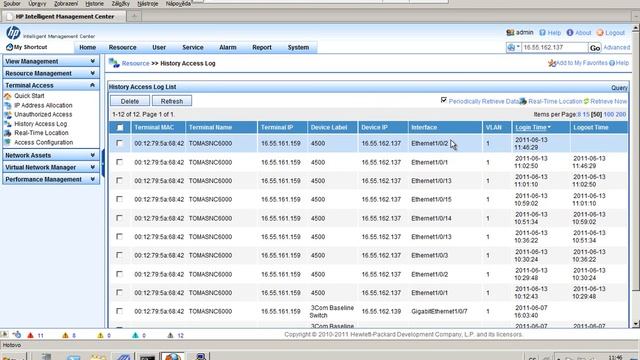Open the Report tab
640x360 pixels.
pyautogui.click(x=262, y=47)
